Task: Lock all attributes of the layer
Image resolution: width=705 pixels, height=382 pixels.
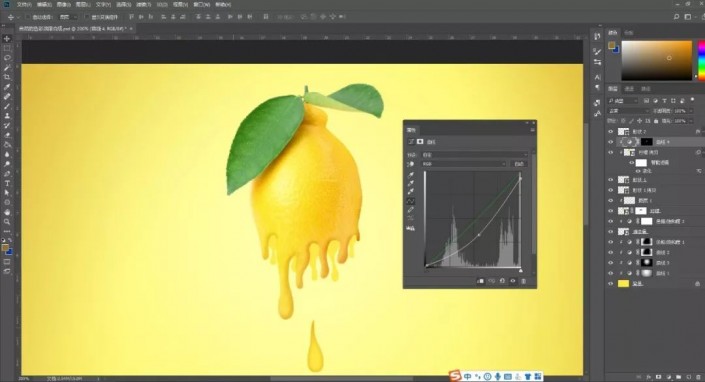Action: pos(656,121)
